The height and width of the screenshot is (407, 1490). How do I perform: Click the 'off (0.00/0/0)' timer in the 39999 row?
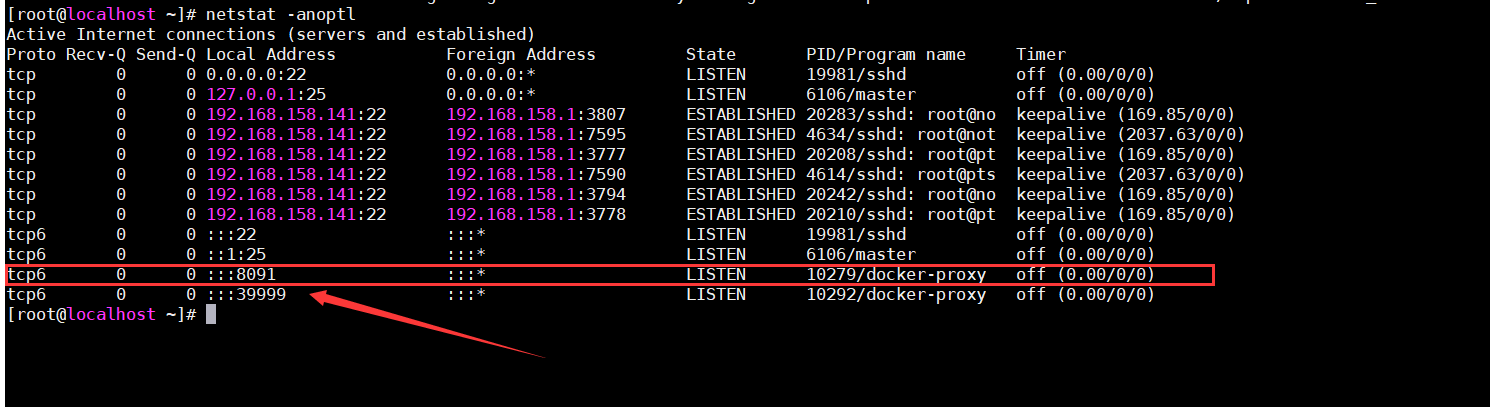[x=1086, y=295]
